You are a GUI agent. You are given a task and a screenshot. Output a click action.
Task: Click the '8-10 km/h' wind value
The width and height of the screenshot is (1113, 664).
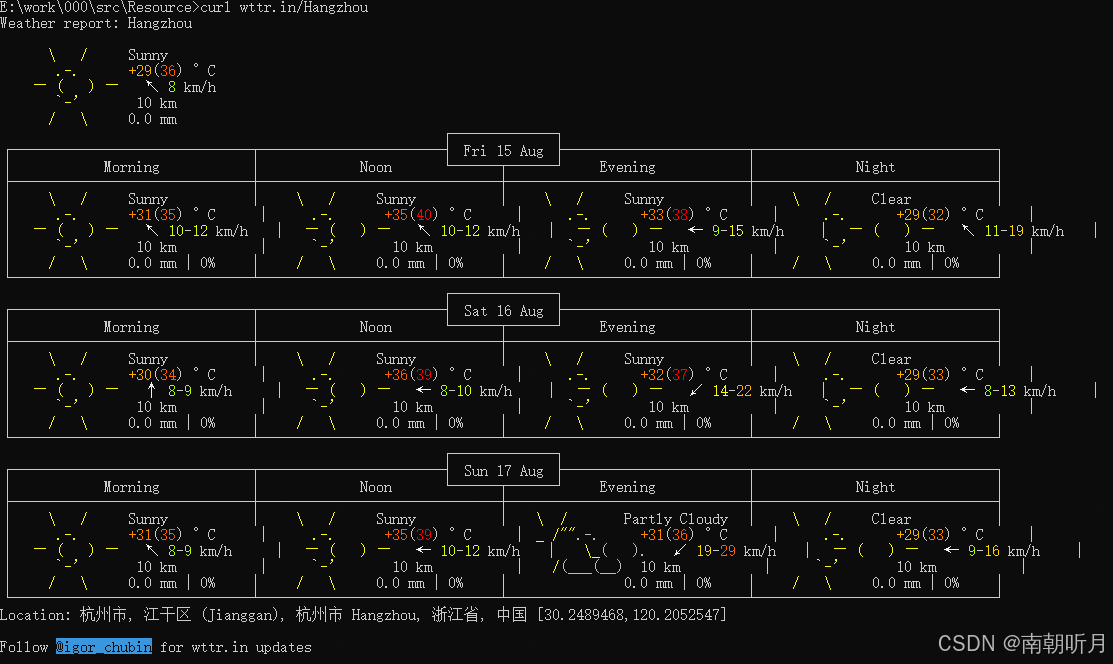[x=476, y=391]
